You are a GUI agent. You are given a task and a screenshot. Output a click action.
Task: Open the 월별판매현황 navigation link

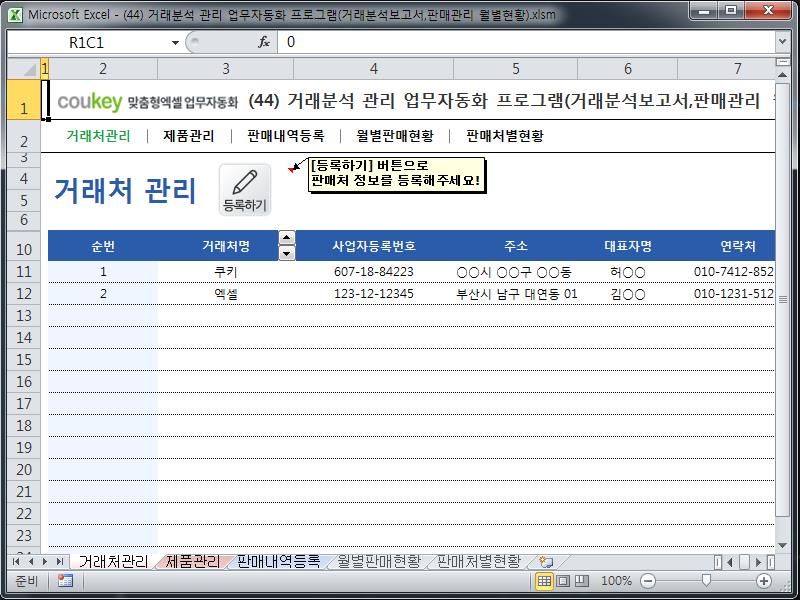(x=395, y=136)
